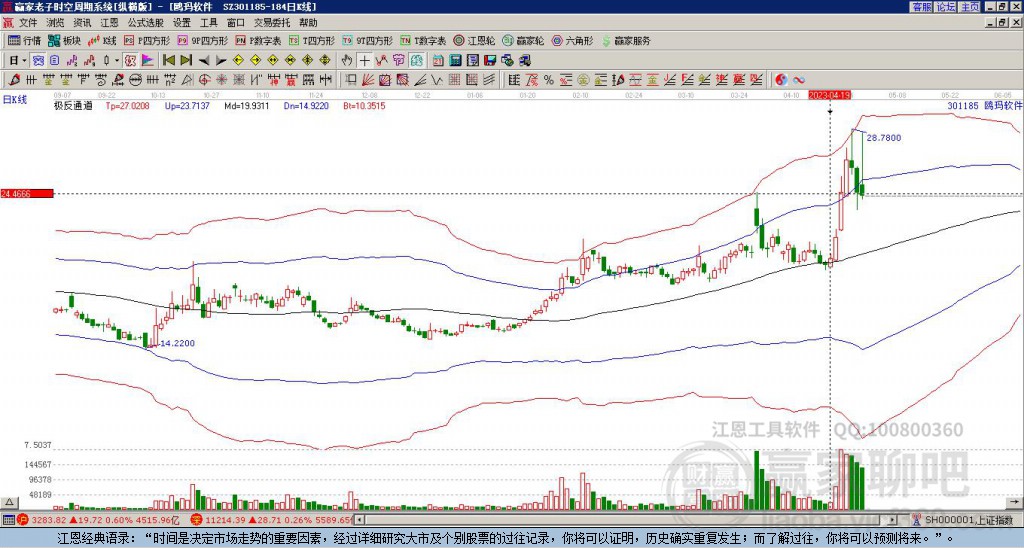Viewport: 1024px width, 548px height.
Task: Open the P数字表 number table
Action: tap(258, 40)
